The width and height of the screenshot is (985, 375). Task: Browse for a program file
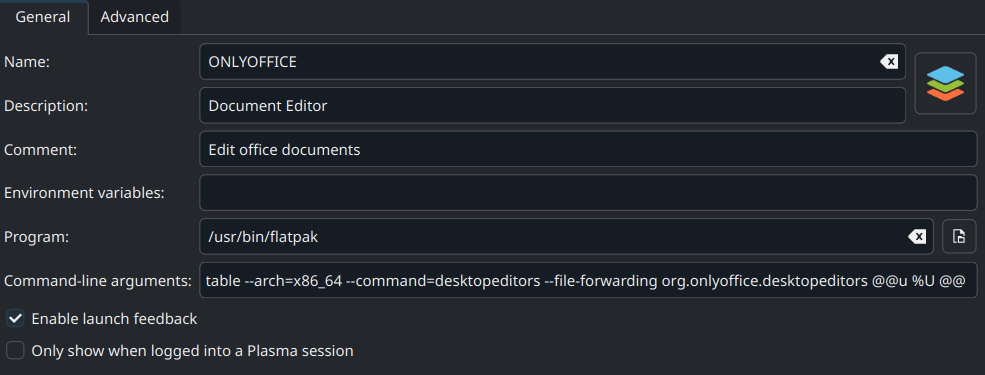(959, 237)
